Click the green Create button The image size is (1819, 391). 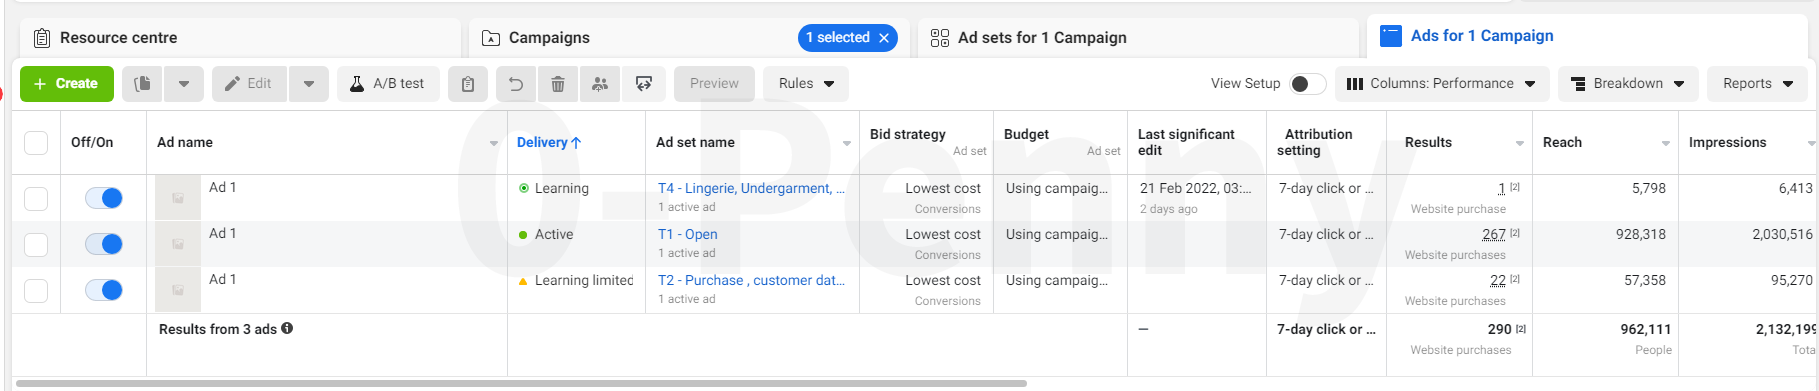coord(67,84)
